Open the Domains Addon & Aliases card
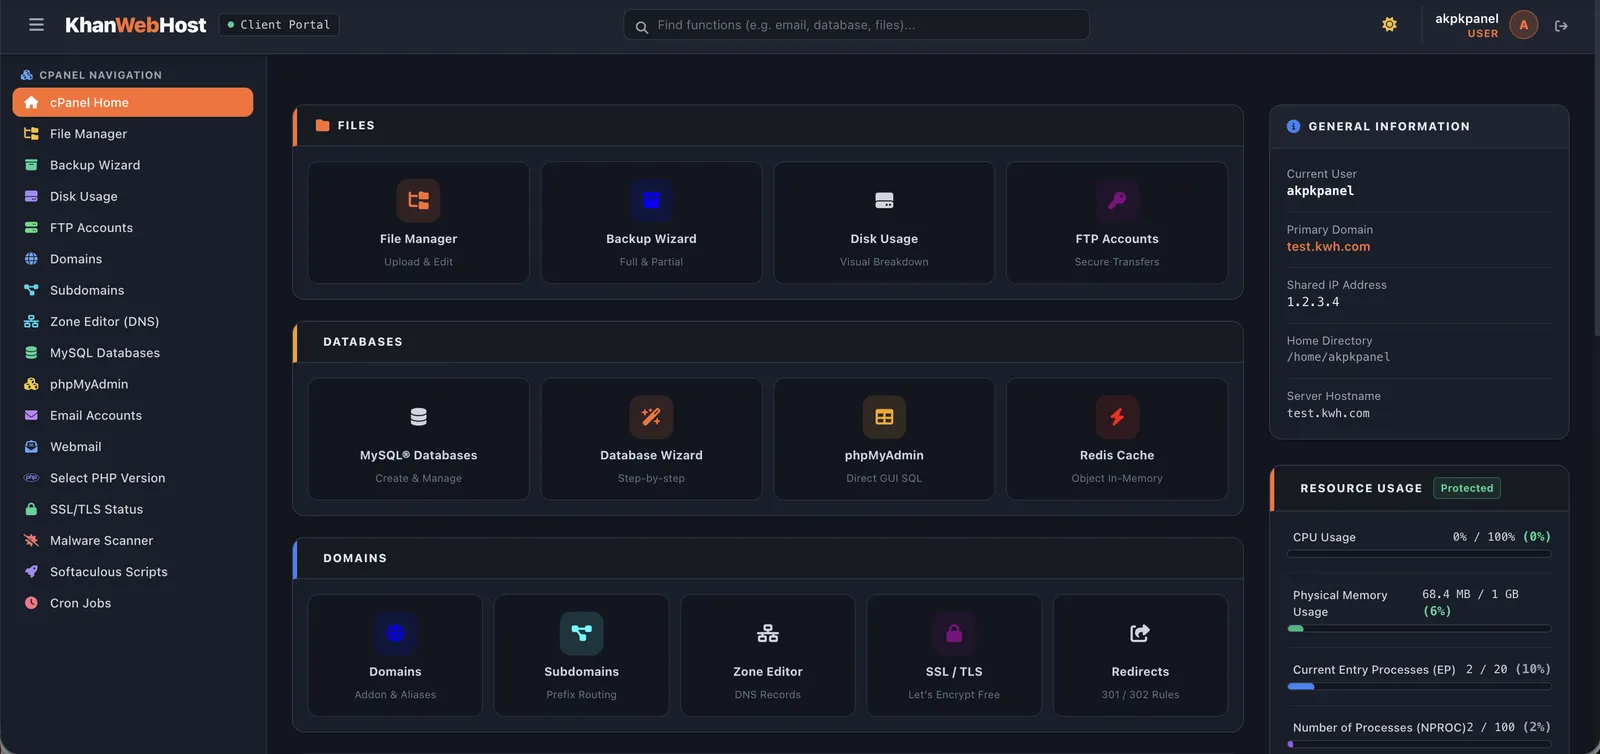Image resolution: width=1600 pixels, height=754 pixels. click(395, 656)
